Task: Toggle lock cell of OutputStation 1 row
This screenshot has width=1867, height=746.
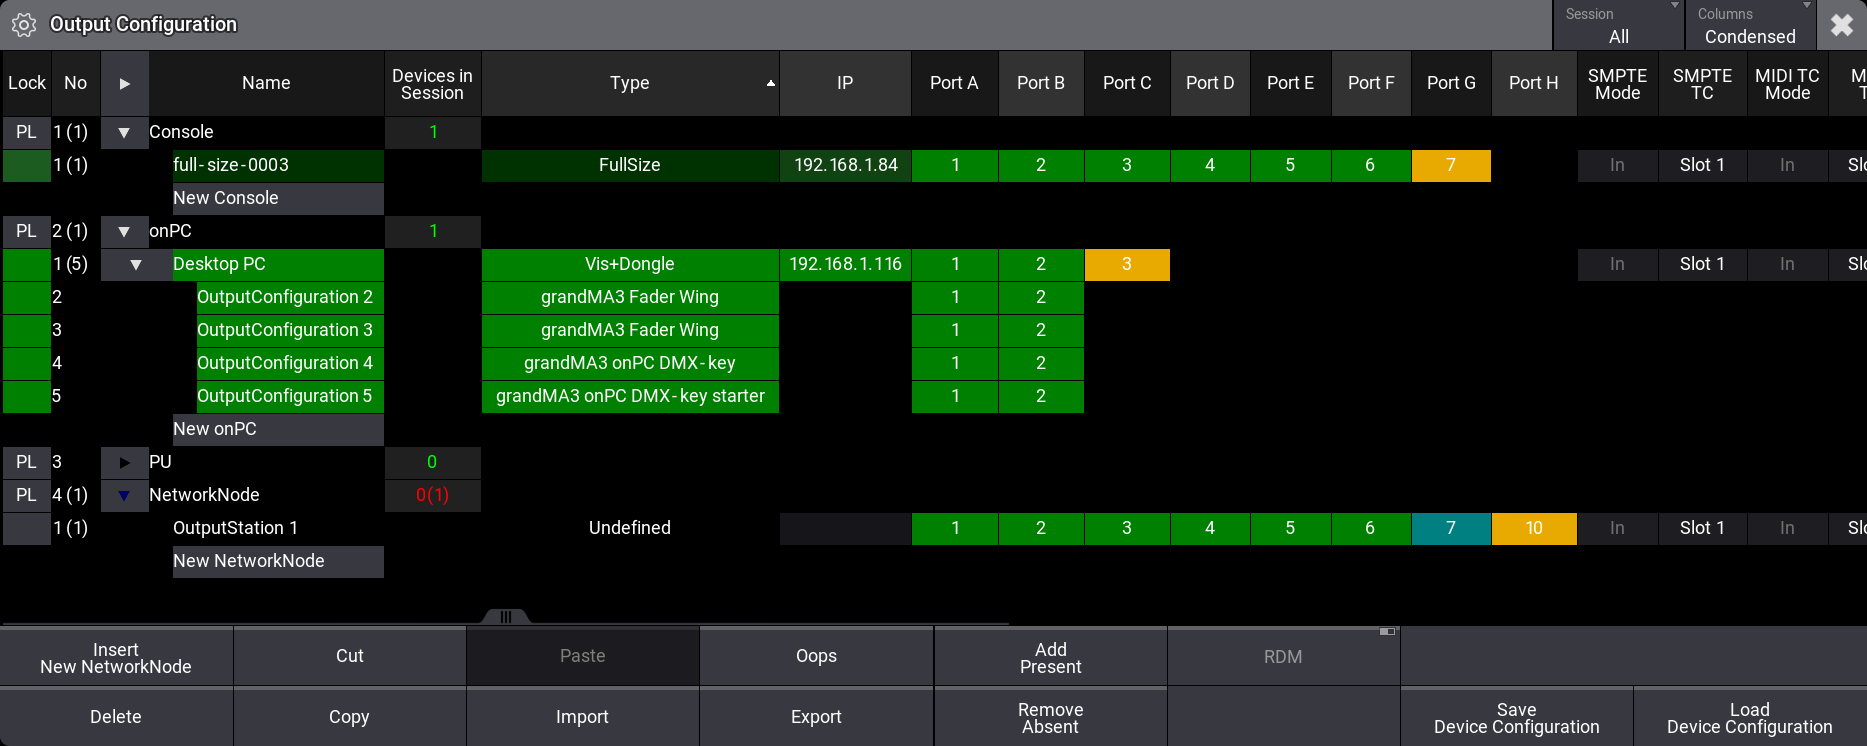Action: tap(26, 528)
